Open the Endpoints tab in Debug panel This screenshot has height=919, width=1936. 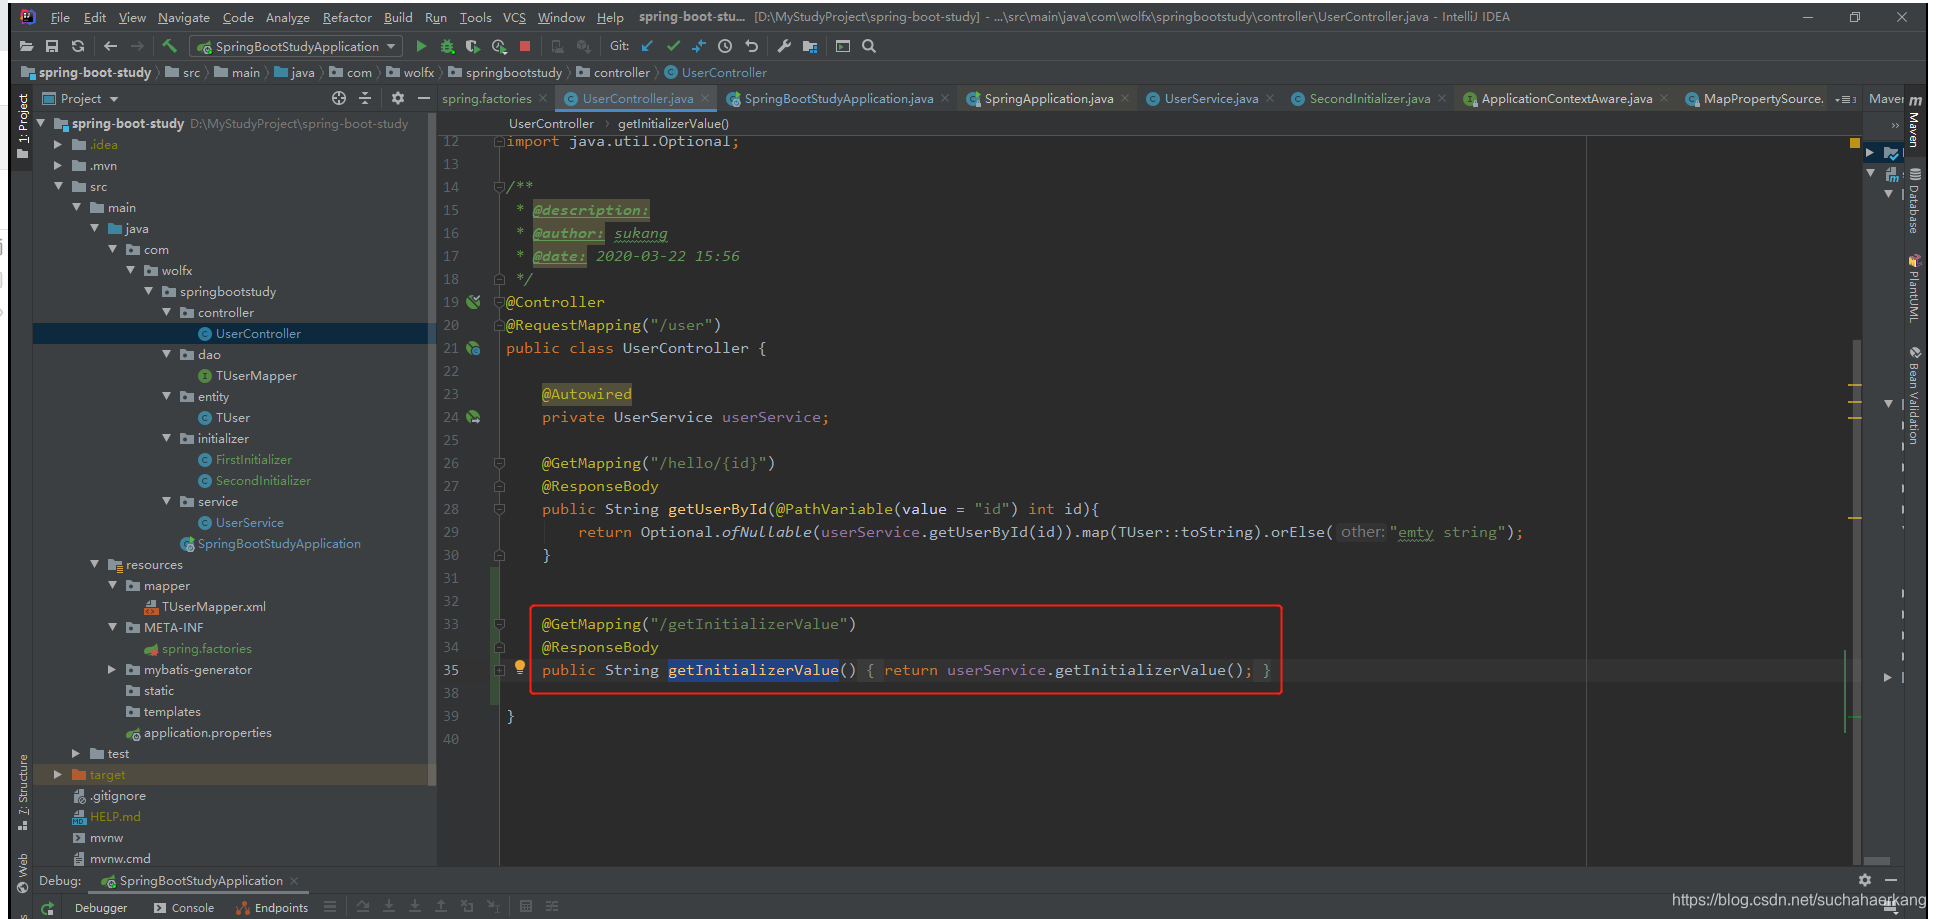(272, 908)
